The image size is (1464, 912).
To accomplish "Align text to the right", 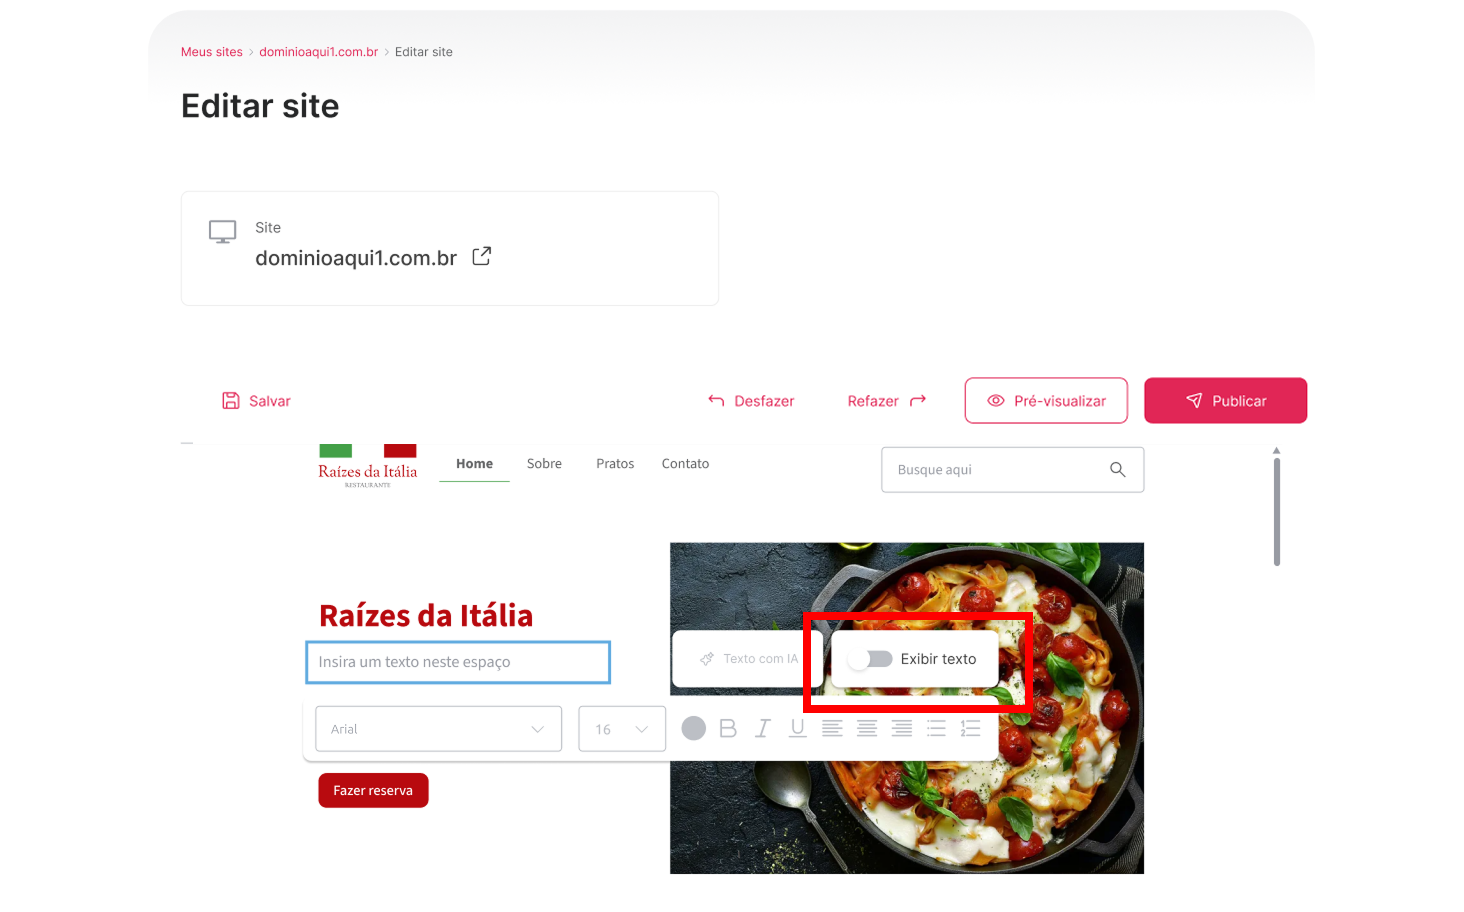I will [x=902, y=729].
